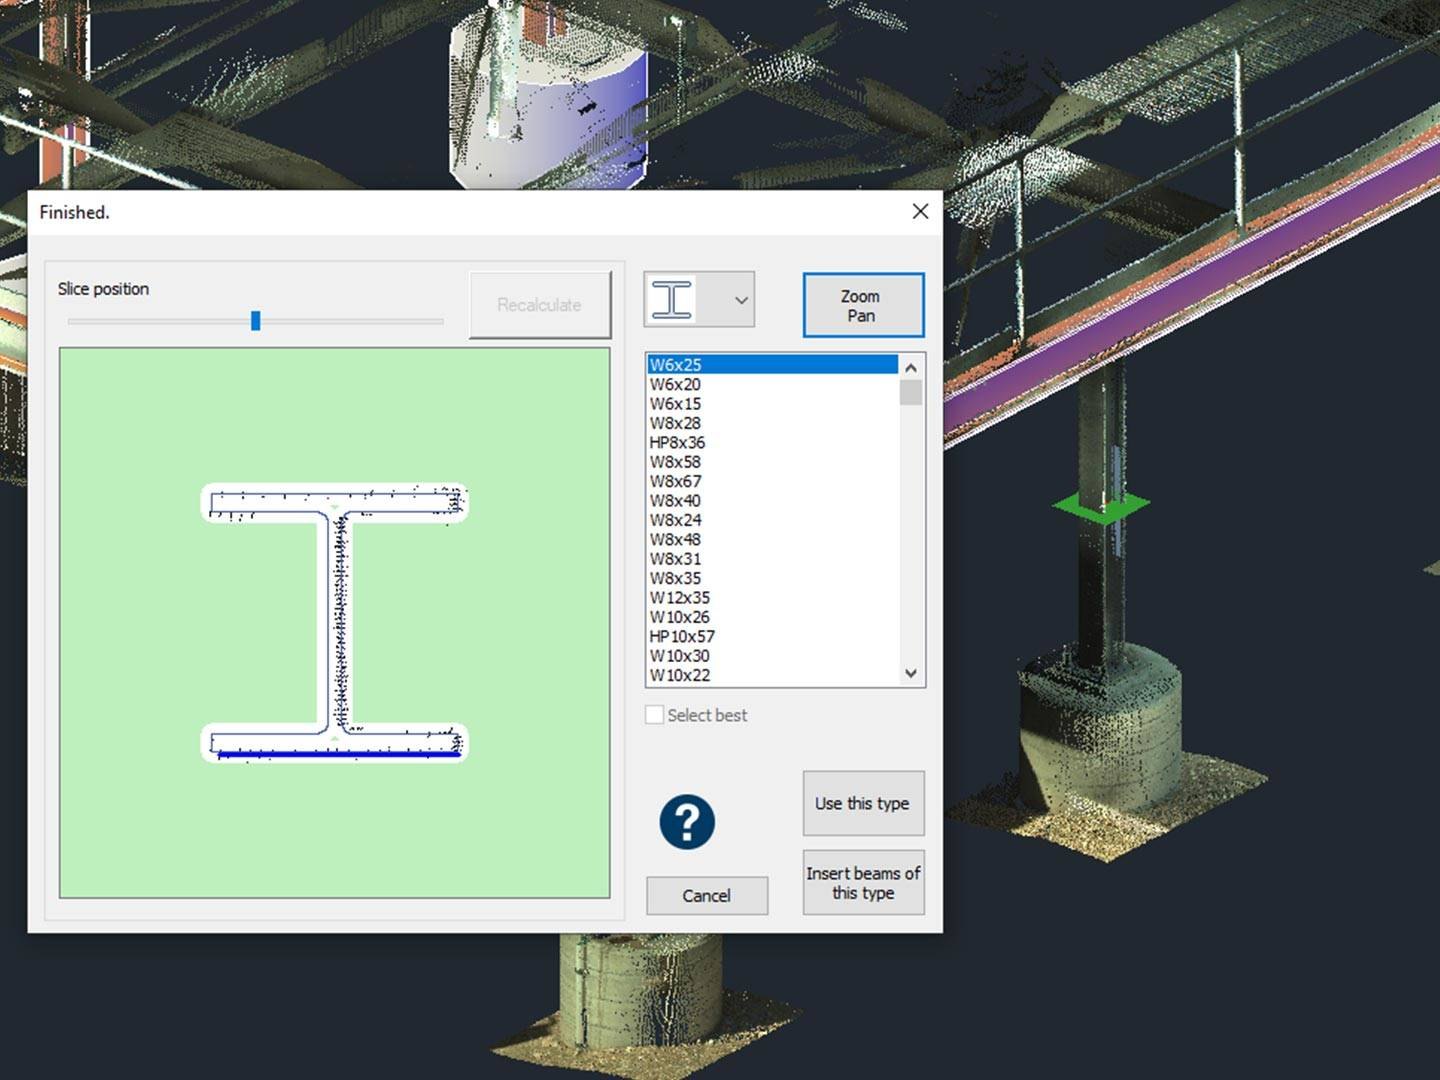Click the beam cross-section preview area

tap(335, 623)
